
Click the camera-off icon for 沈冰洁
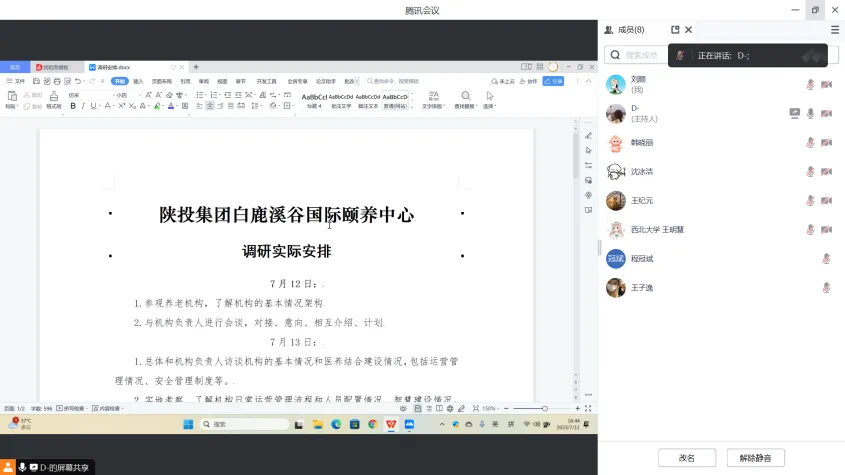coord(826,171)
